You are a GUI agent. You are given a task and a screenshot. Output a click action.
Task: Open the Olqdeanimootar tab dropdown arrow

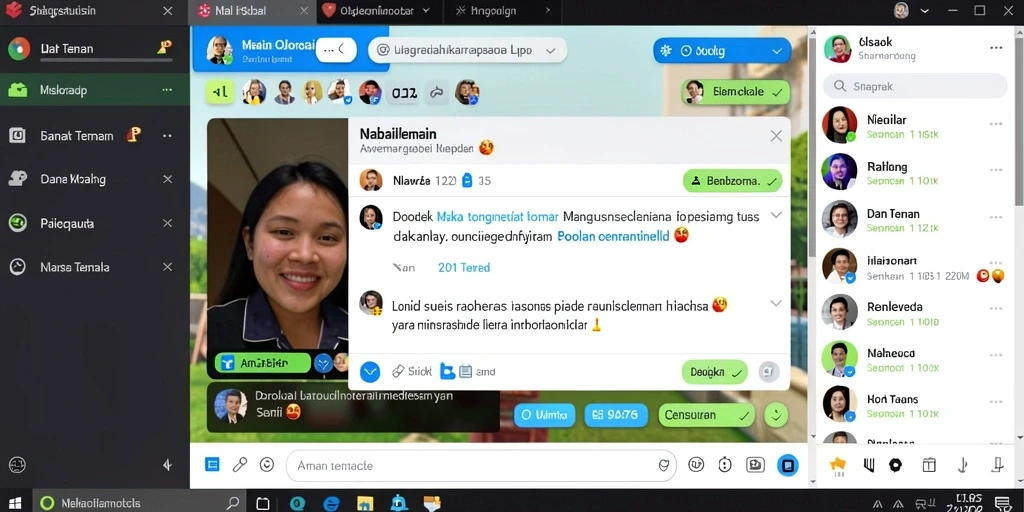[x=426, y=10]
